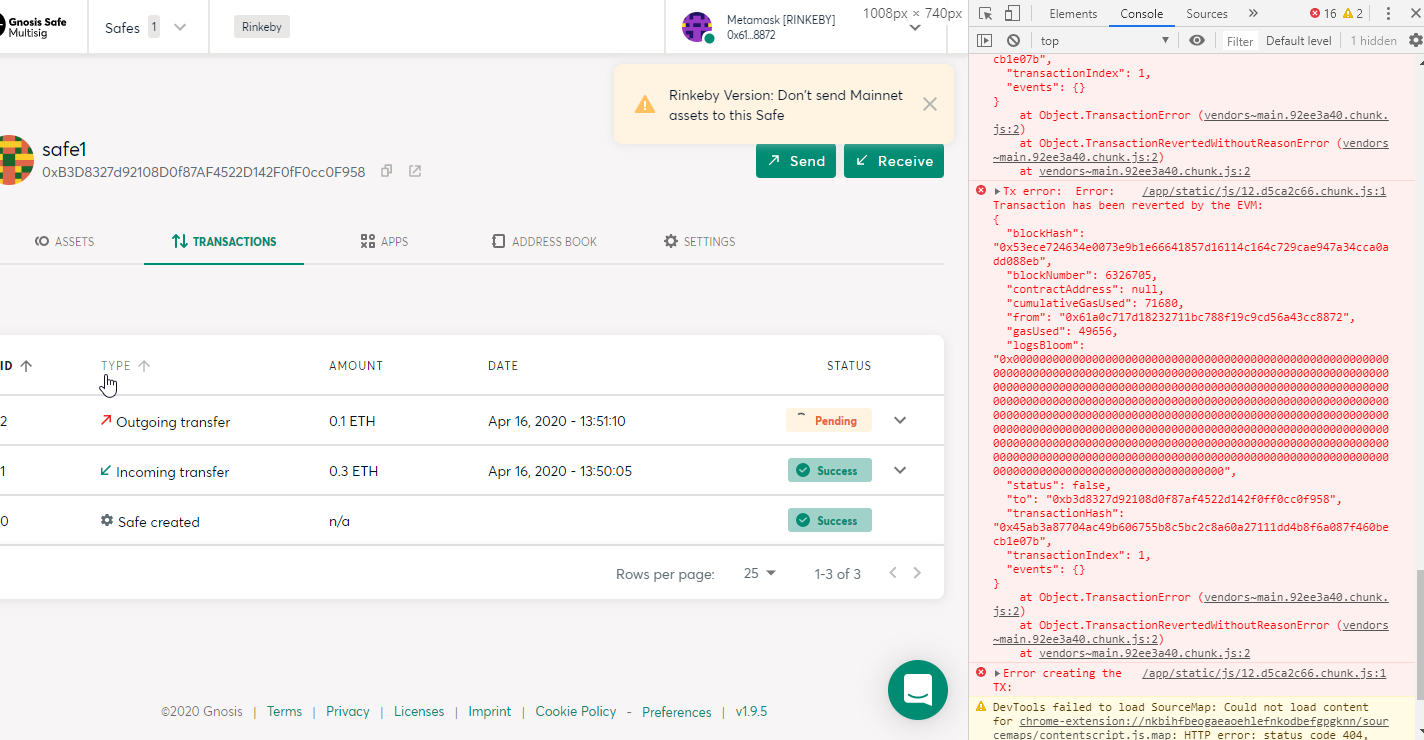The width and height of the screenshot is (1424, 740).
Task: Clear the DevTools console
Action: tap(1013, 41)
